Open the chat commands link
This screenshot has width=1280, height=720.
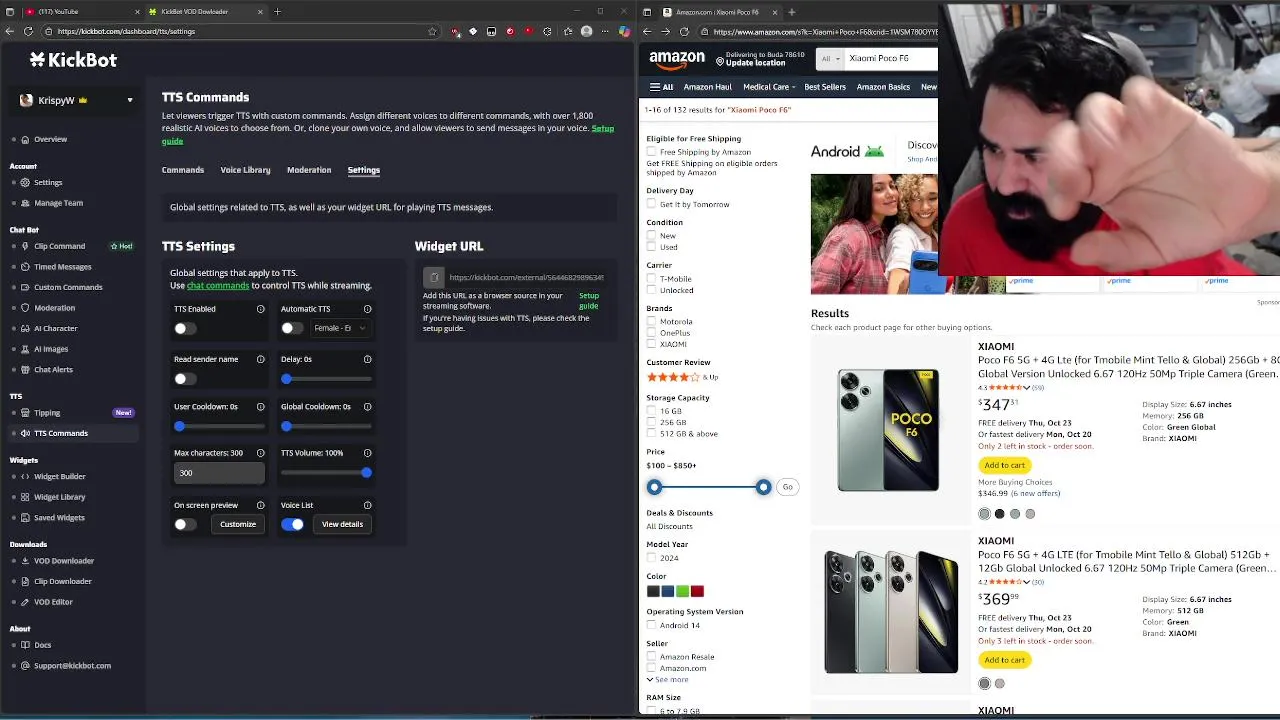(218, 286)
